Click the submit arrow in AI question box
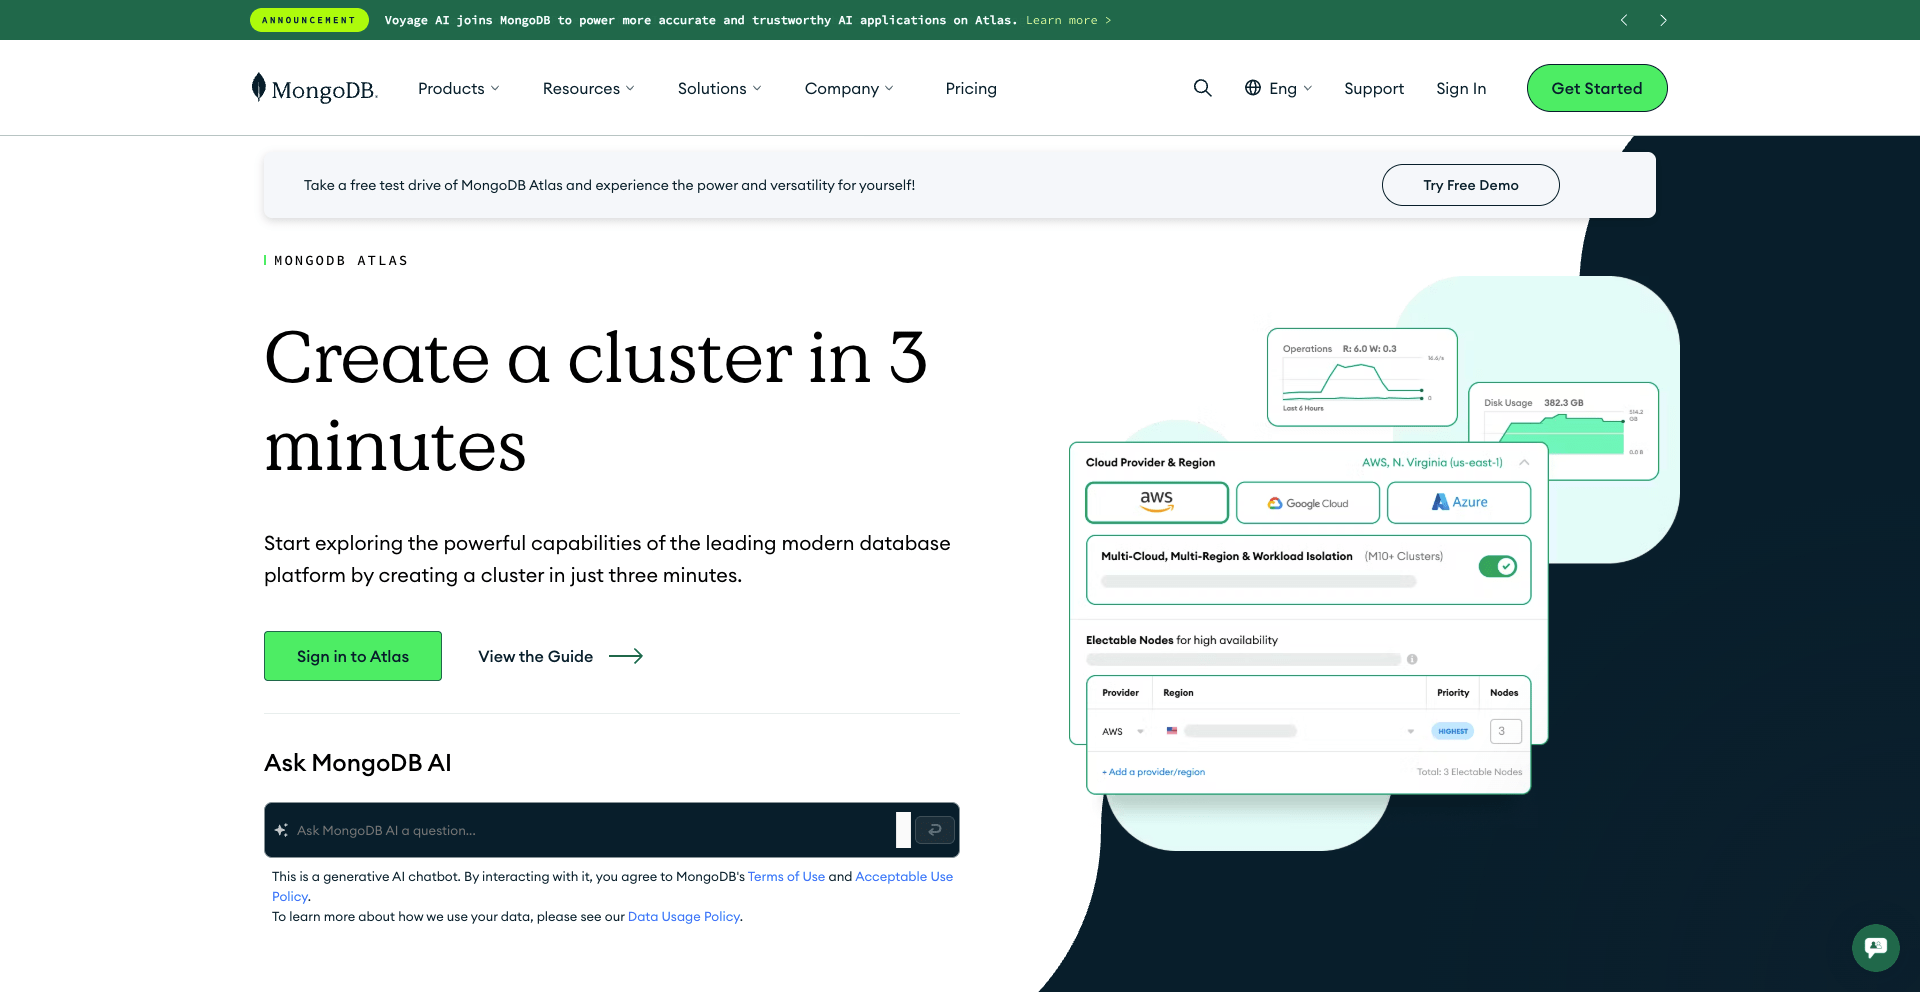1920x992 pixels. (934, 830)
